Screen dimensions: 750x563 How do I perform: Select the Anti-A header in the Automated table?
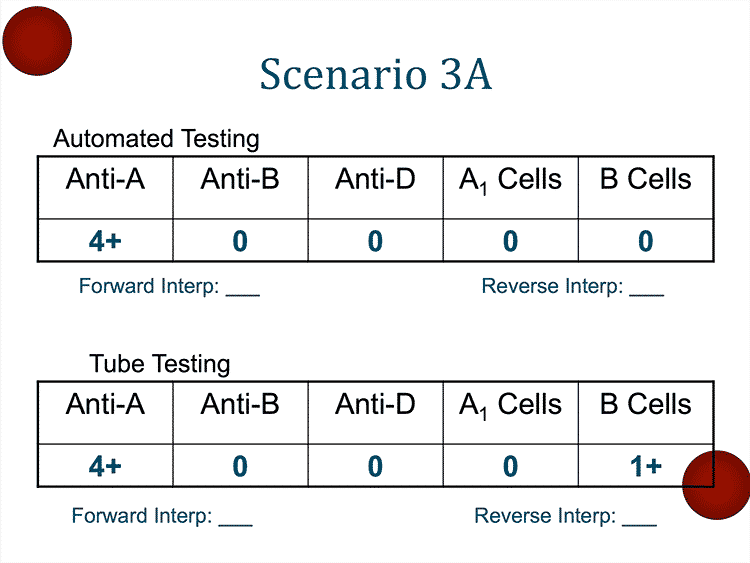tap(105, 180)
